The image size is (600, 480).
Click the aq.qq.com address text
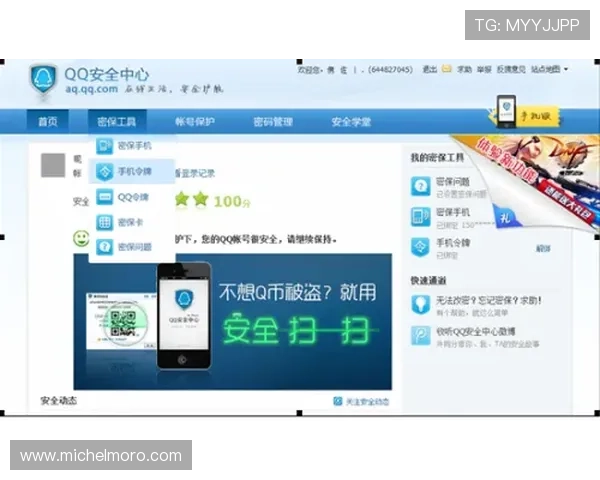pos(91,89)
